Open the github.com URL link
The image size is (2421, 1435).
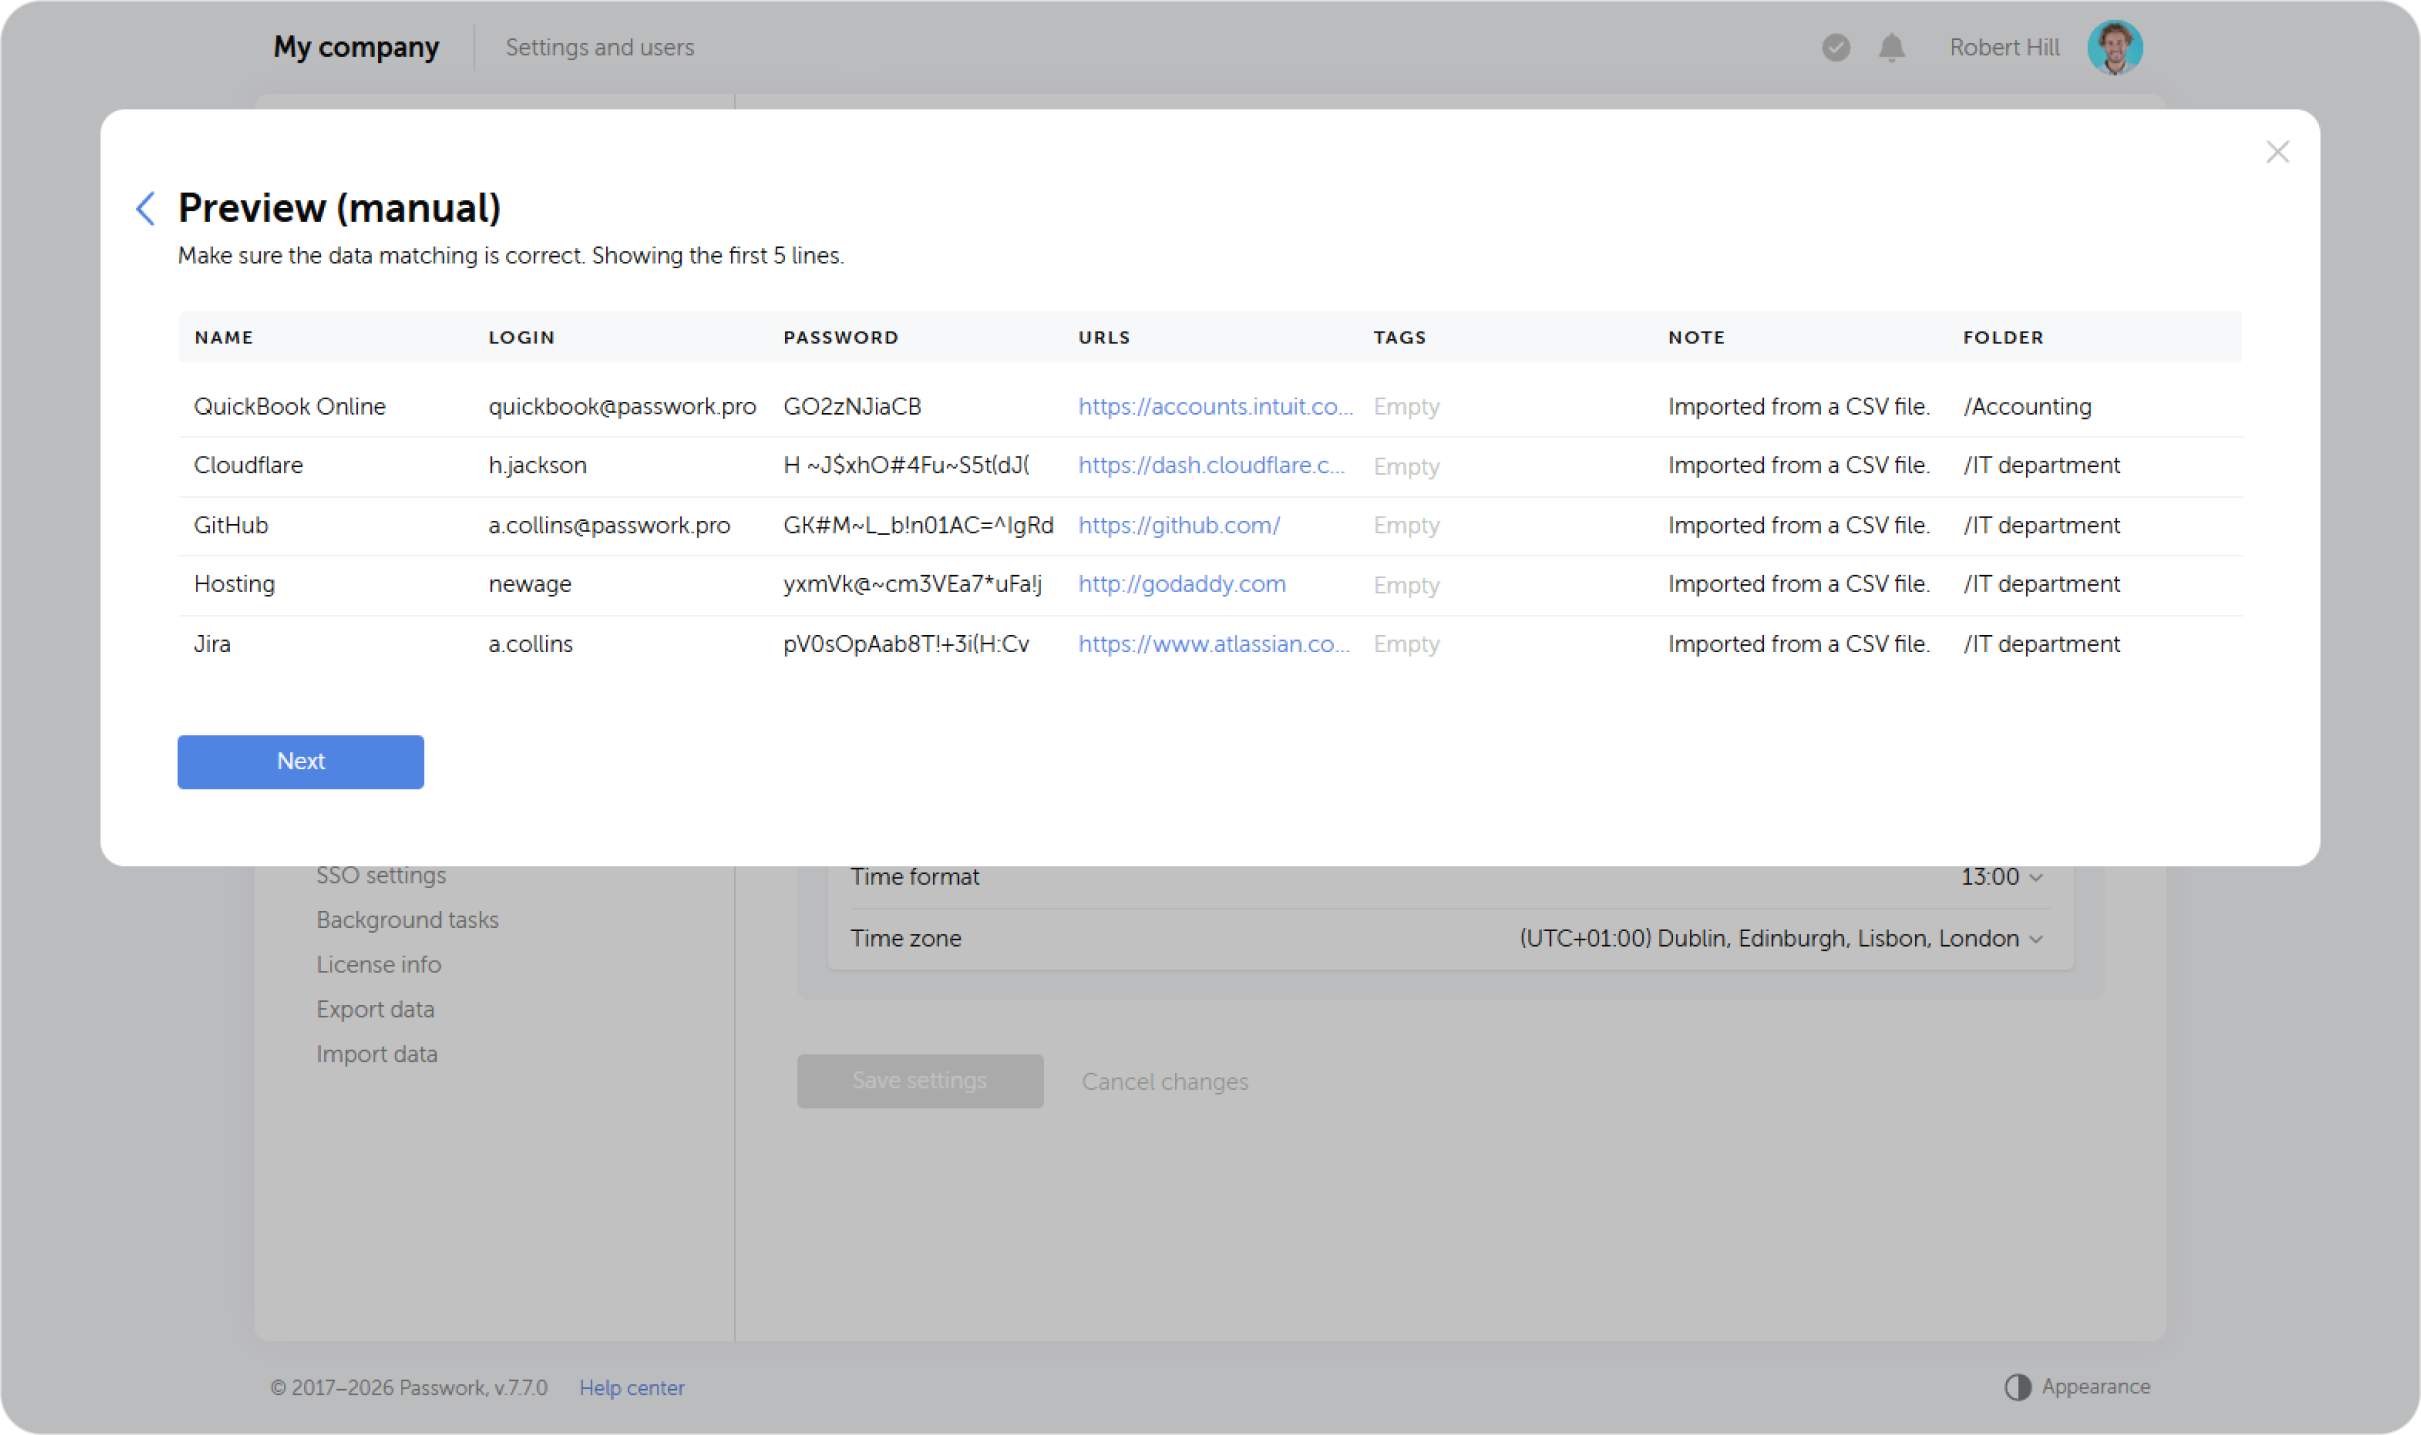[1178, 525]
